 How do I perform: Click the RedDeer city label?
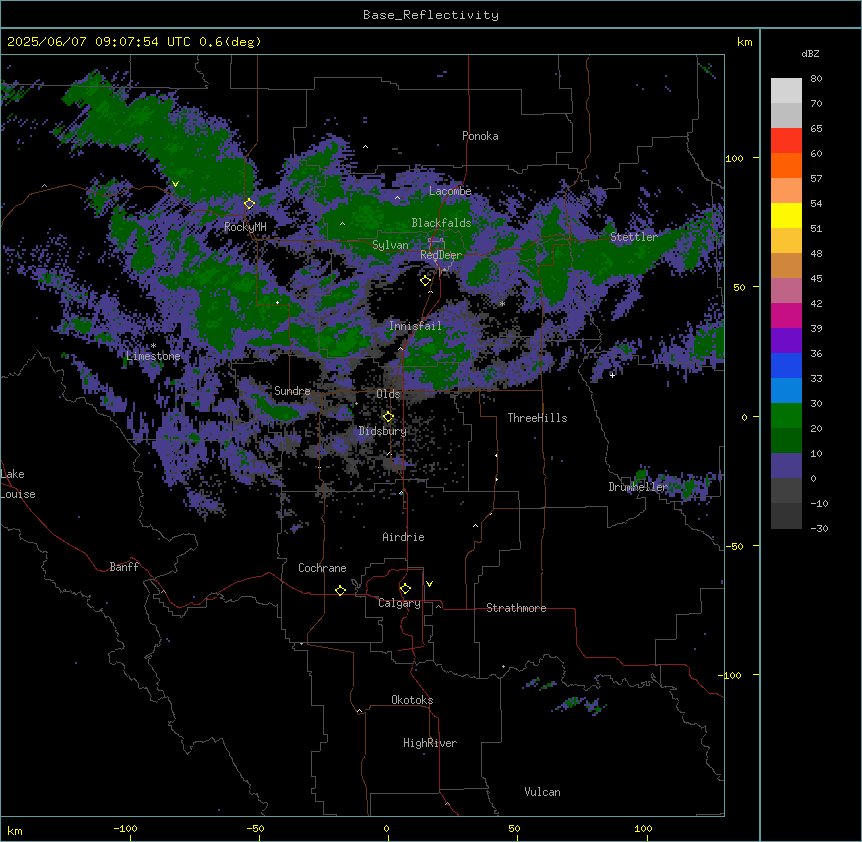[441, 255]
